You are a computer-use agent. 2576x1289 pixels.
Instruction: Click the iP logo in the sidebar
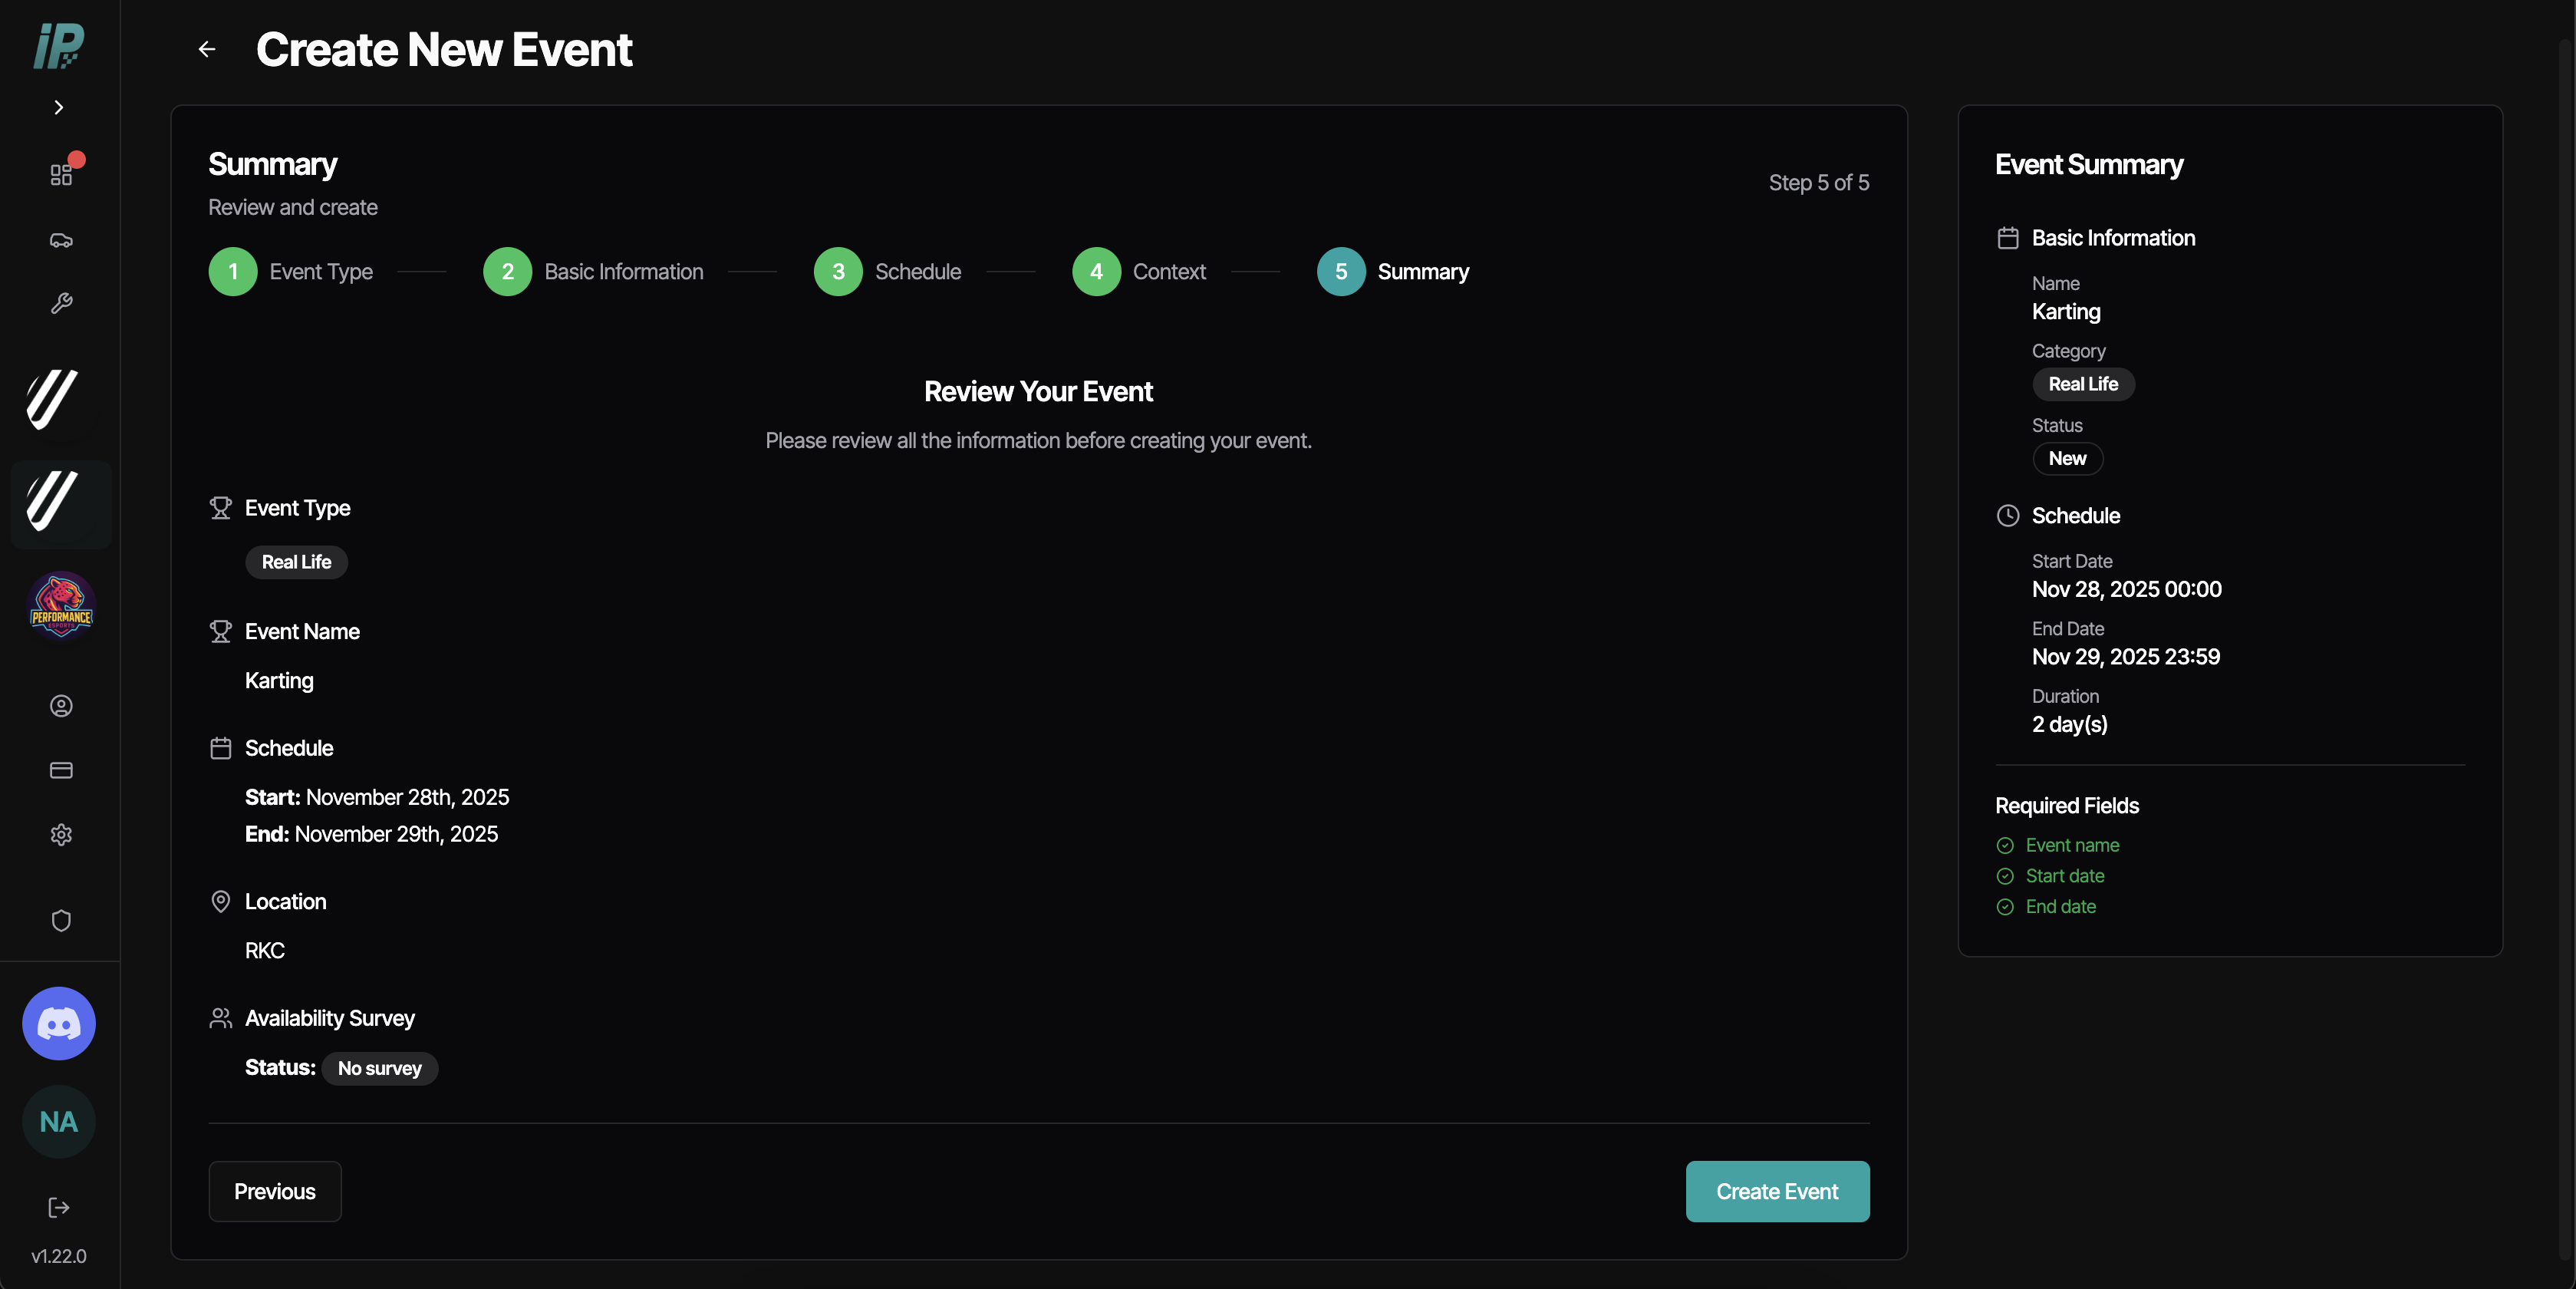[x=59, y=46]
